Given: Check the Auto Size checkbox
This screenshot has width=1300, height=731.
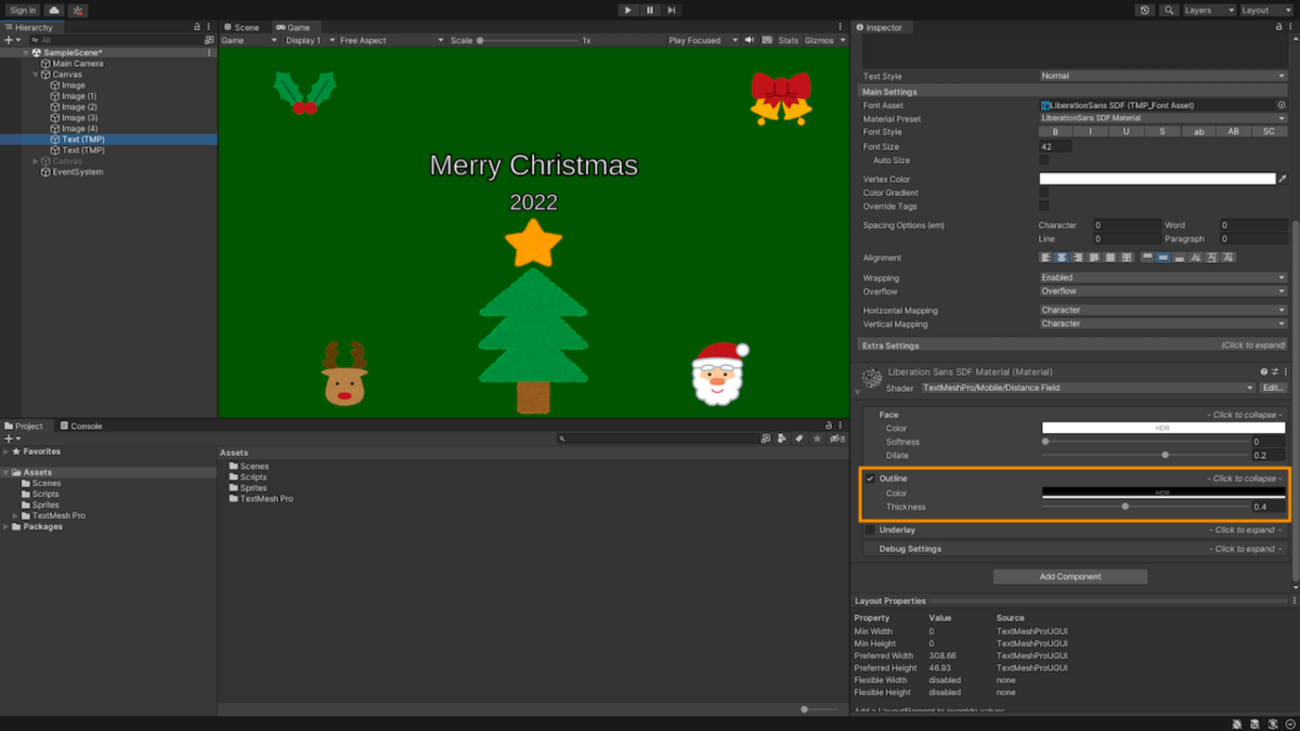Looking at the screenshot, I should coord(1044,160).
